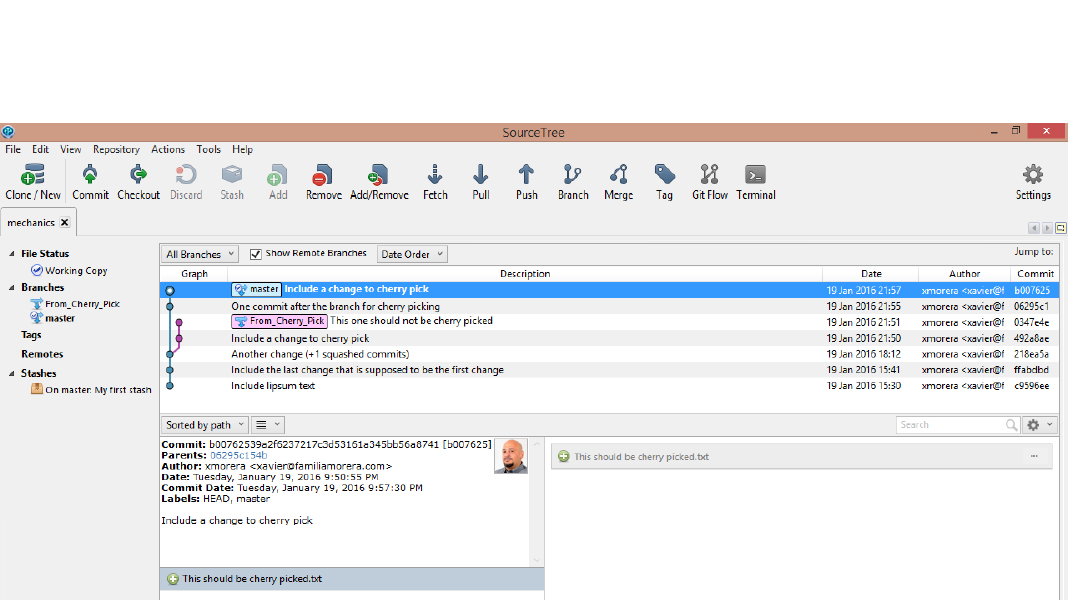This screenshot has height=600, width=1068.
Task: Open Git Flow from toolbar
Action: click(x=710, y=182)
